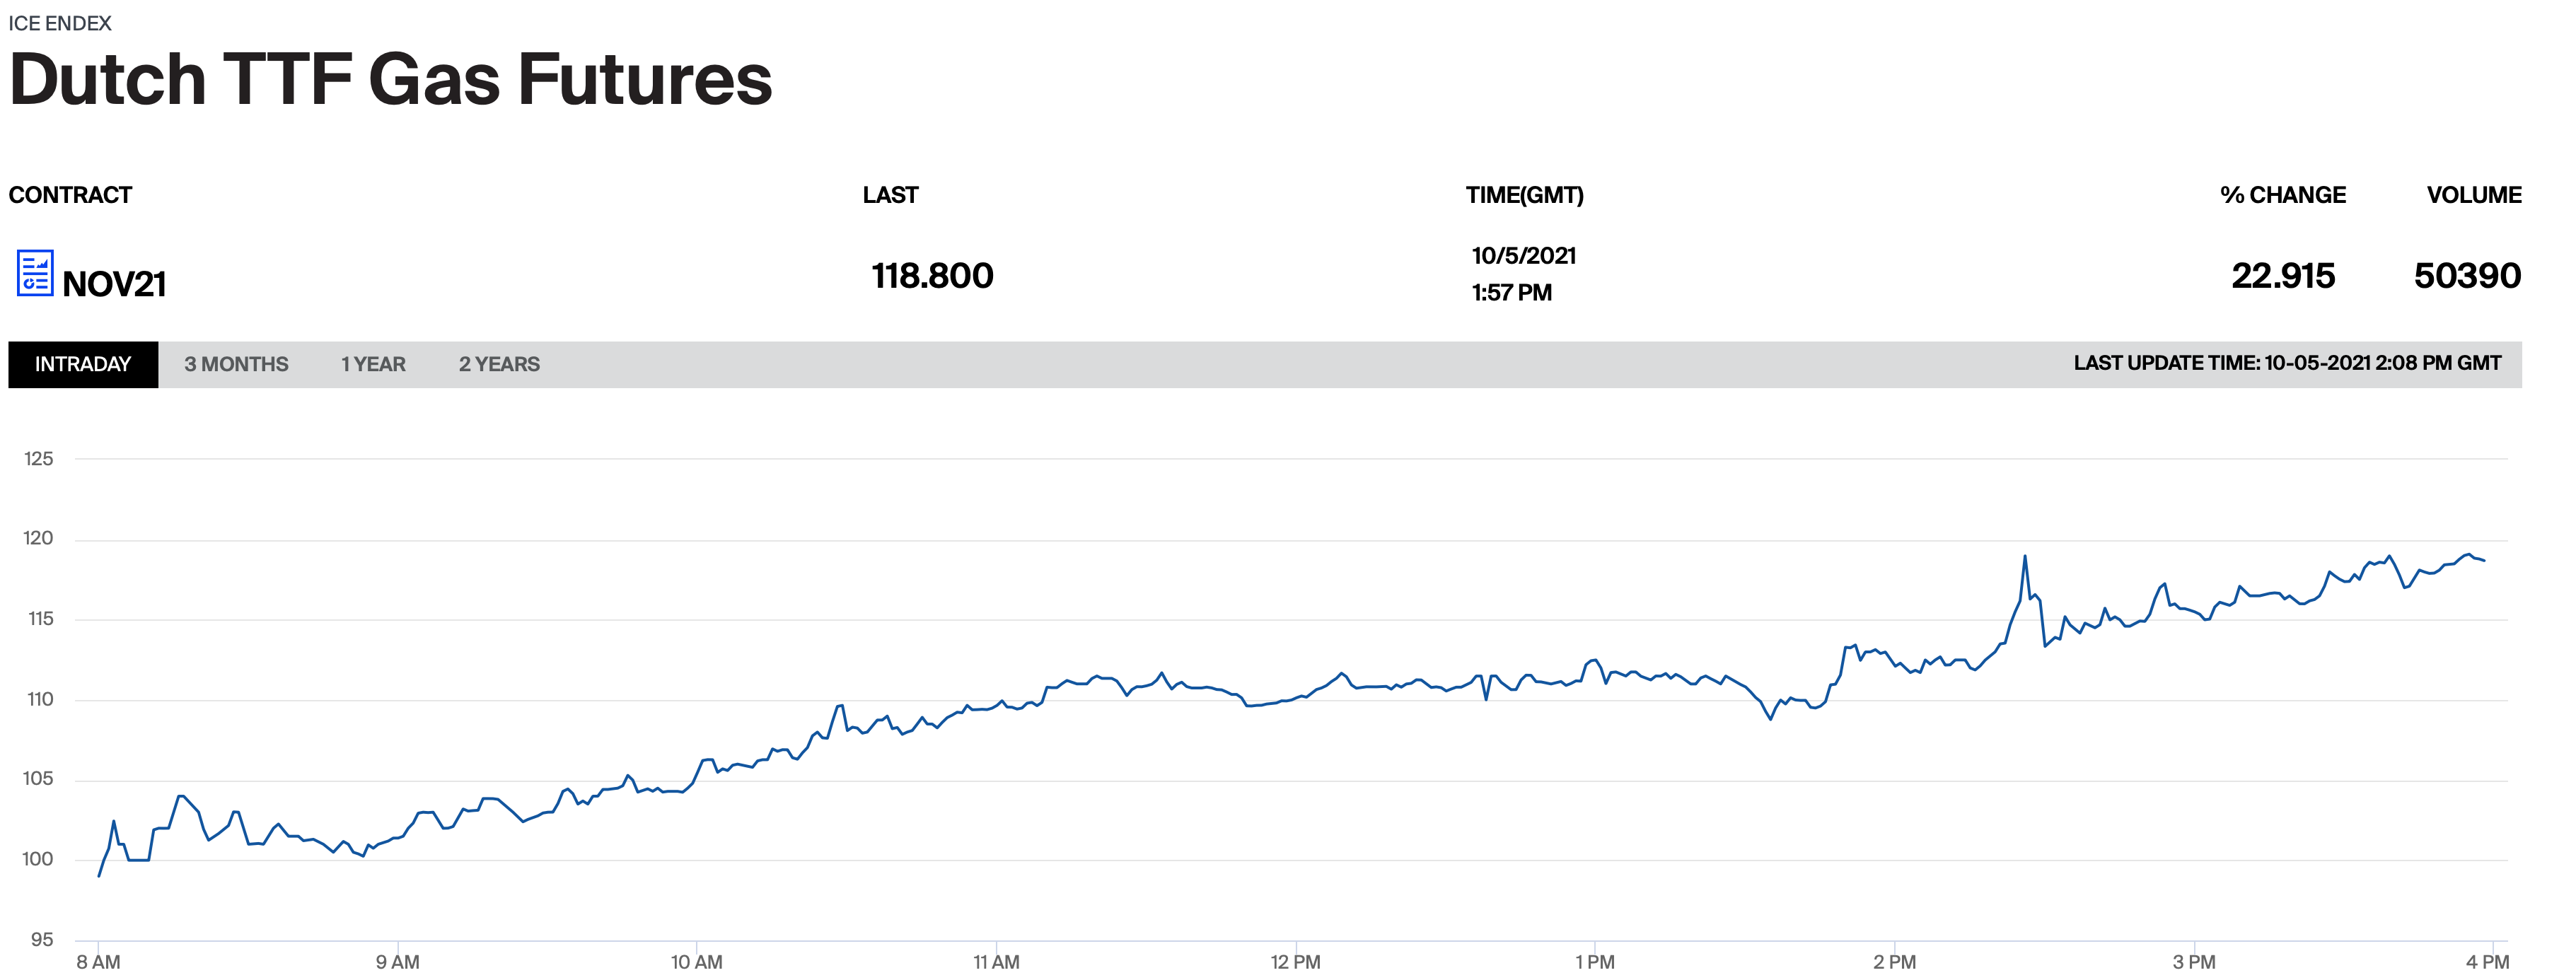Click the price spike peak after 2 PM
Viewport: 2576px width, 980px height.
point(2025,556)
